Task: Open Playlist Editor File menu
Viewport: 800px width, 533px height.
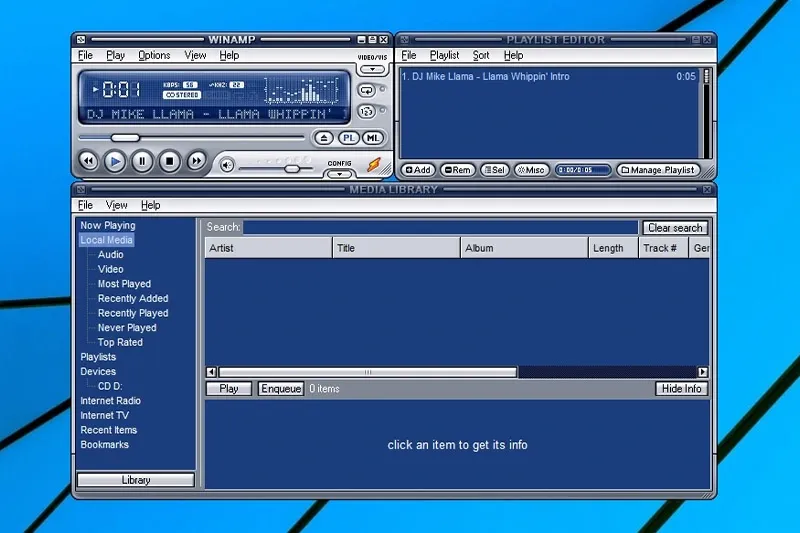Action: click(x=409, y=55)
